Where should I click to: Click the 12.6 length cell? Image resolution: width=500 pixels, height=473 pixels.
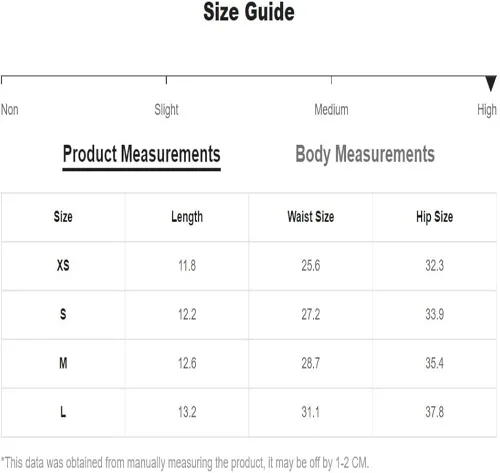(x=187, y=363)
